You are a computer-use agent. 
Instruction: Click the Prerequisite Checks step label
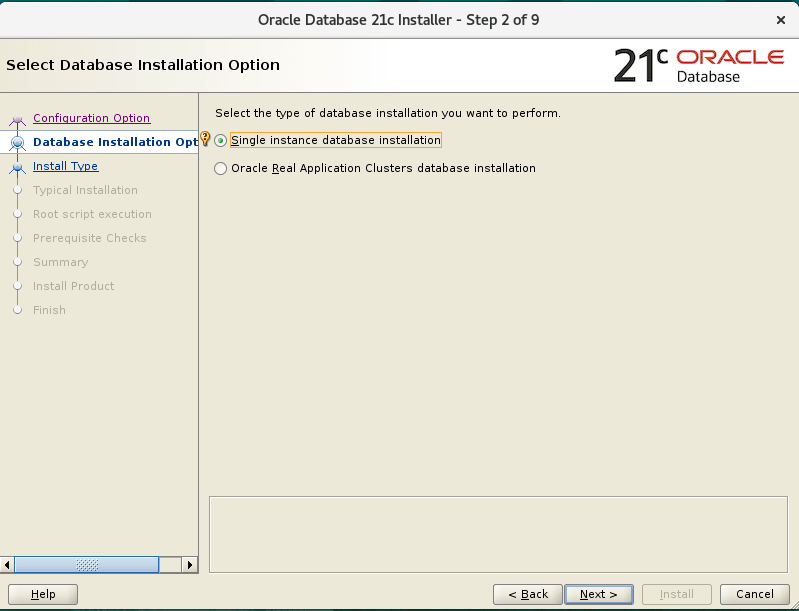[90, 238]
